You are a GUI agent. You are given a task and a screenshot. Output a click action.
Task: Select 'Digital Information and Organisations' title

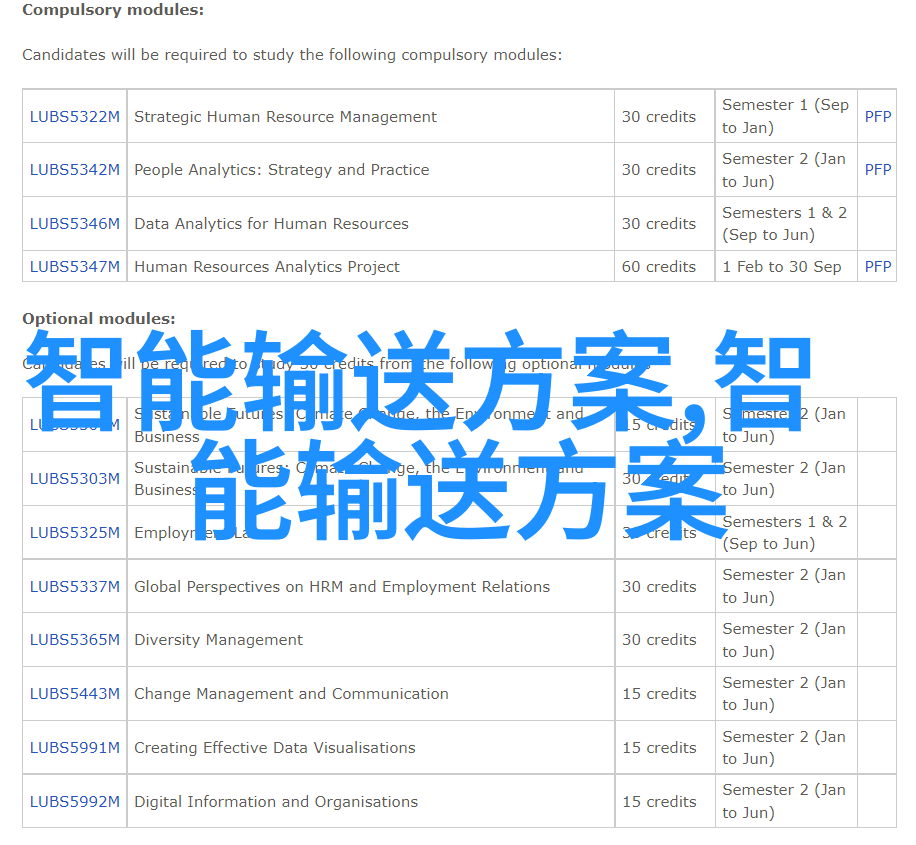276,802
